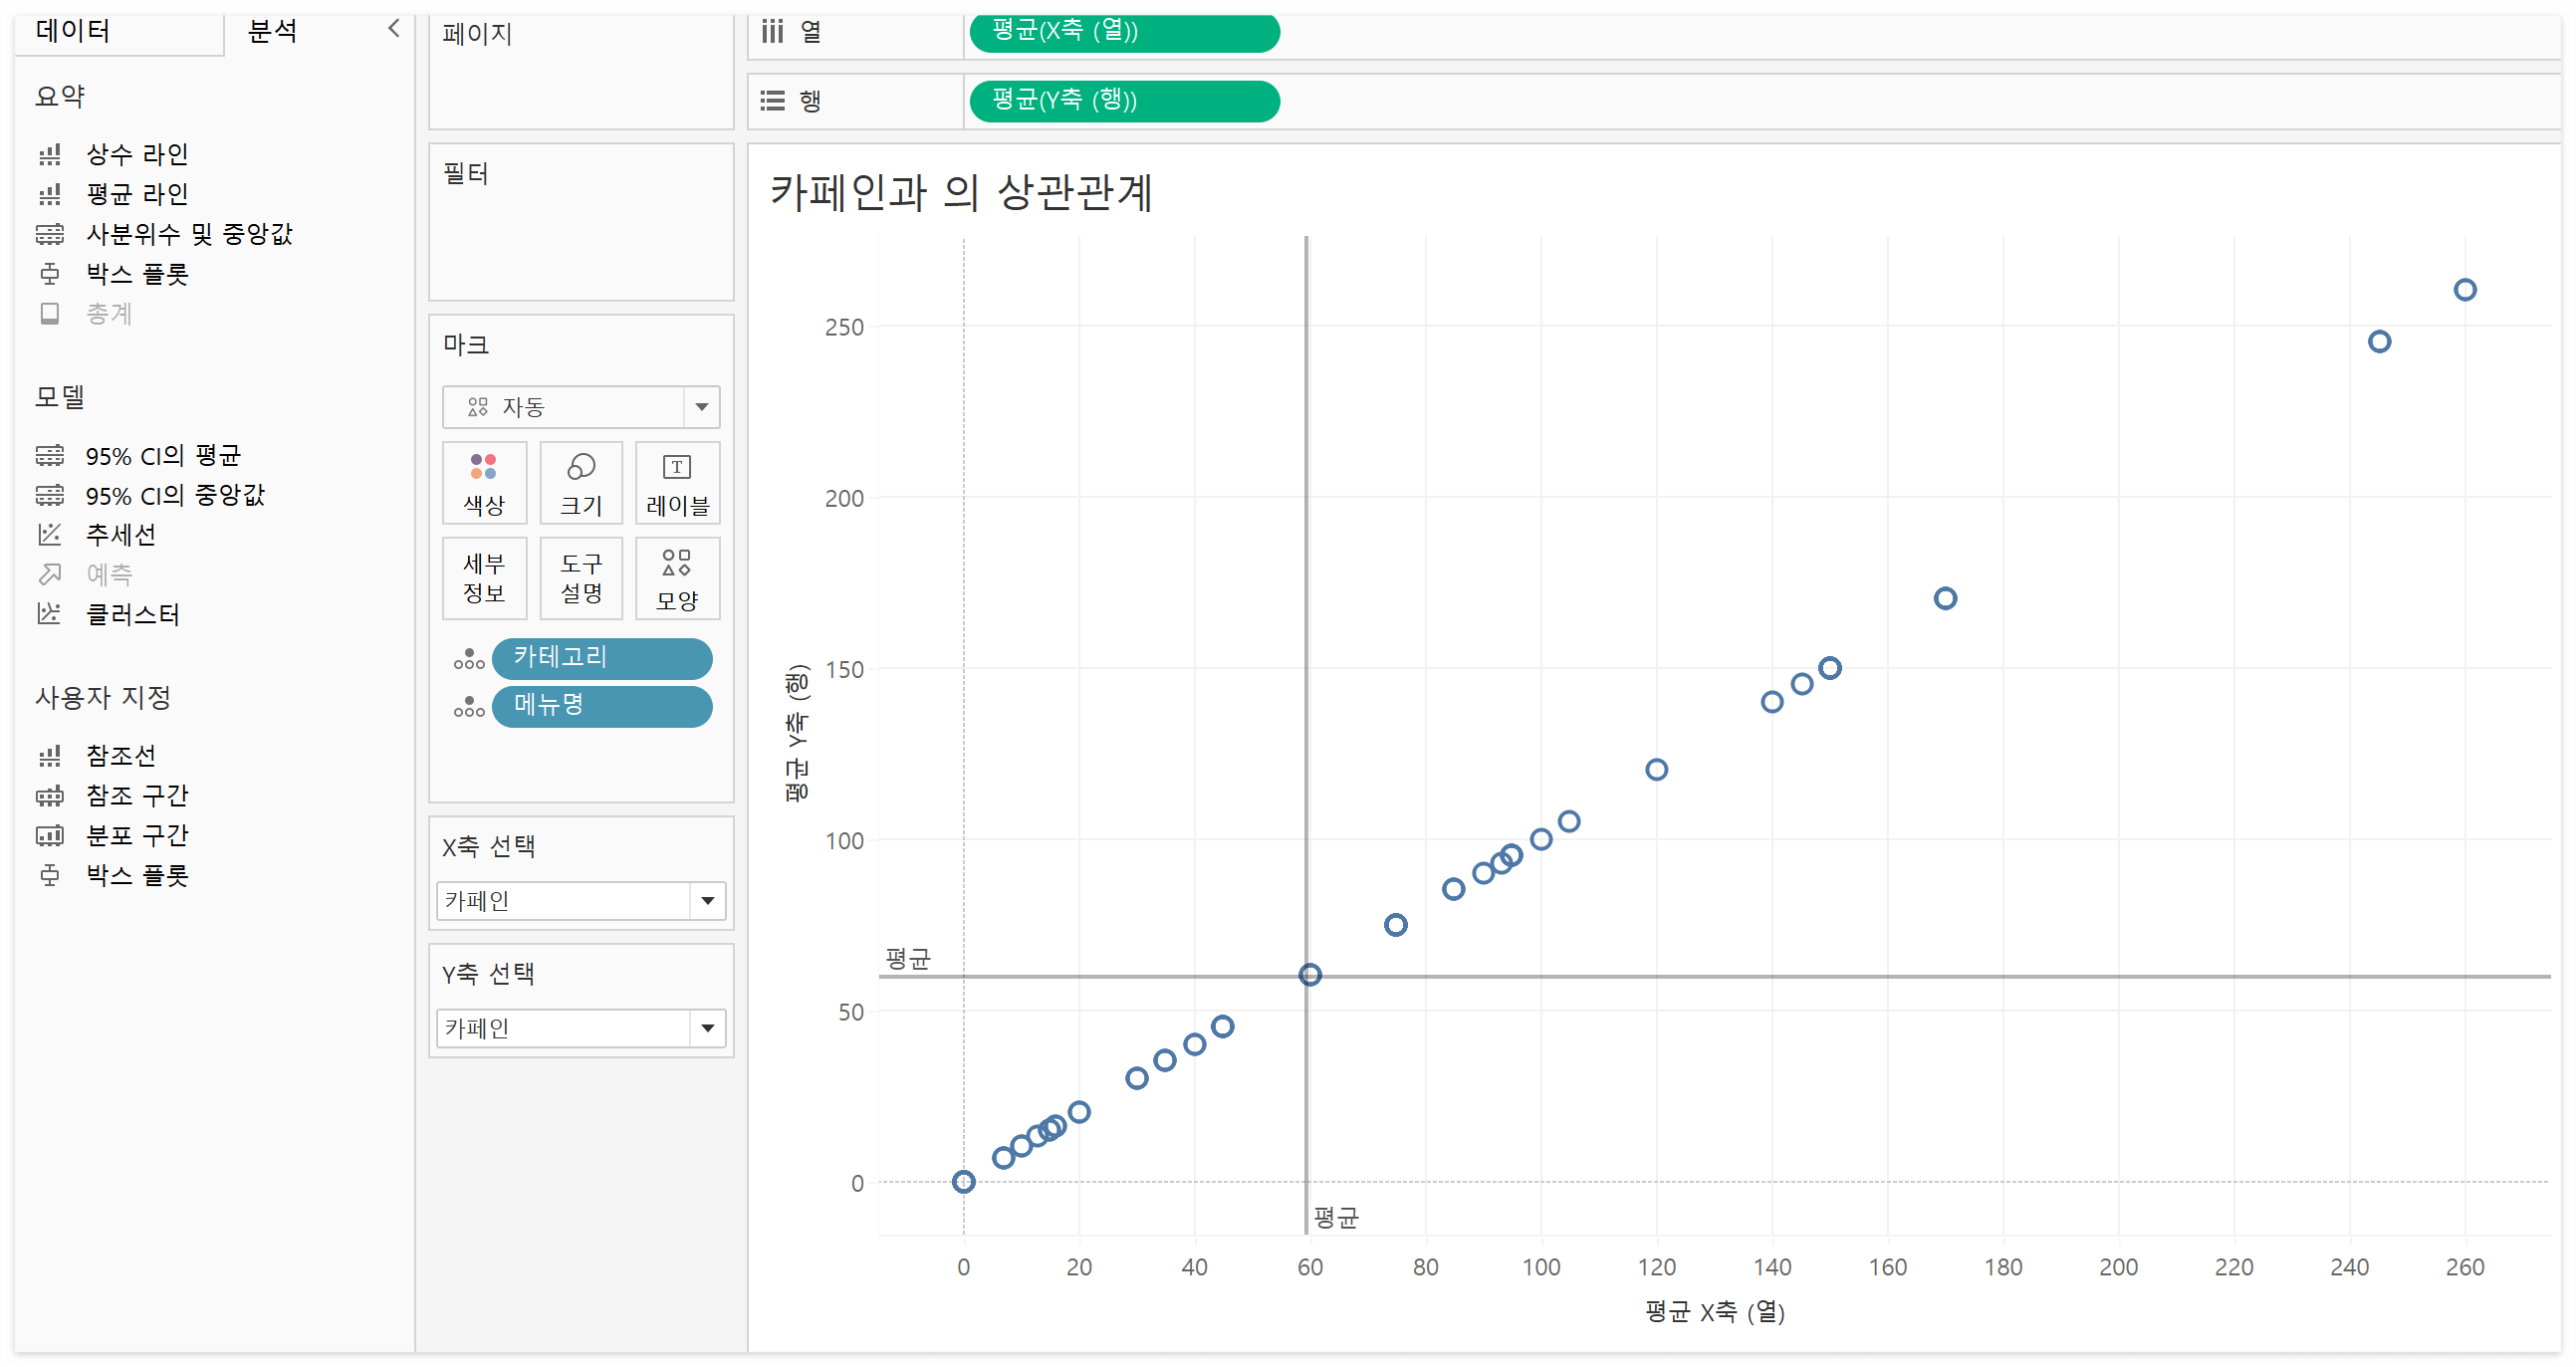Click the detail icon beside the 카테고리 pill

468,659
